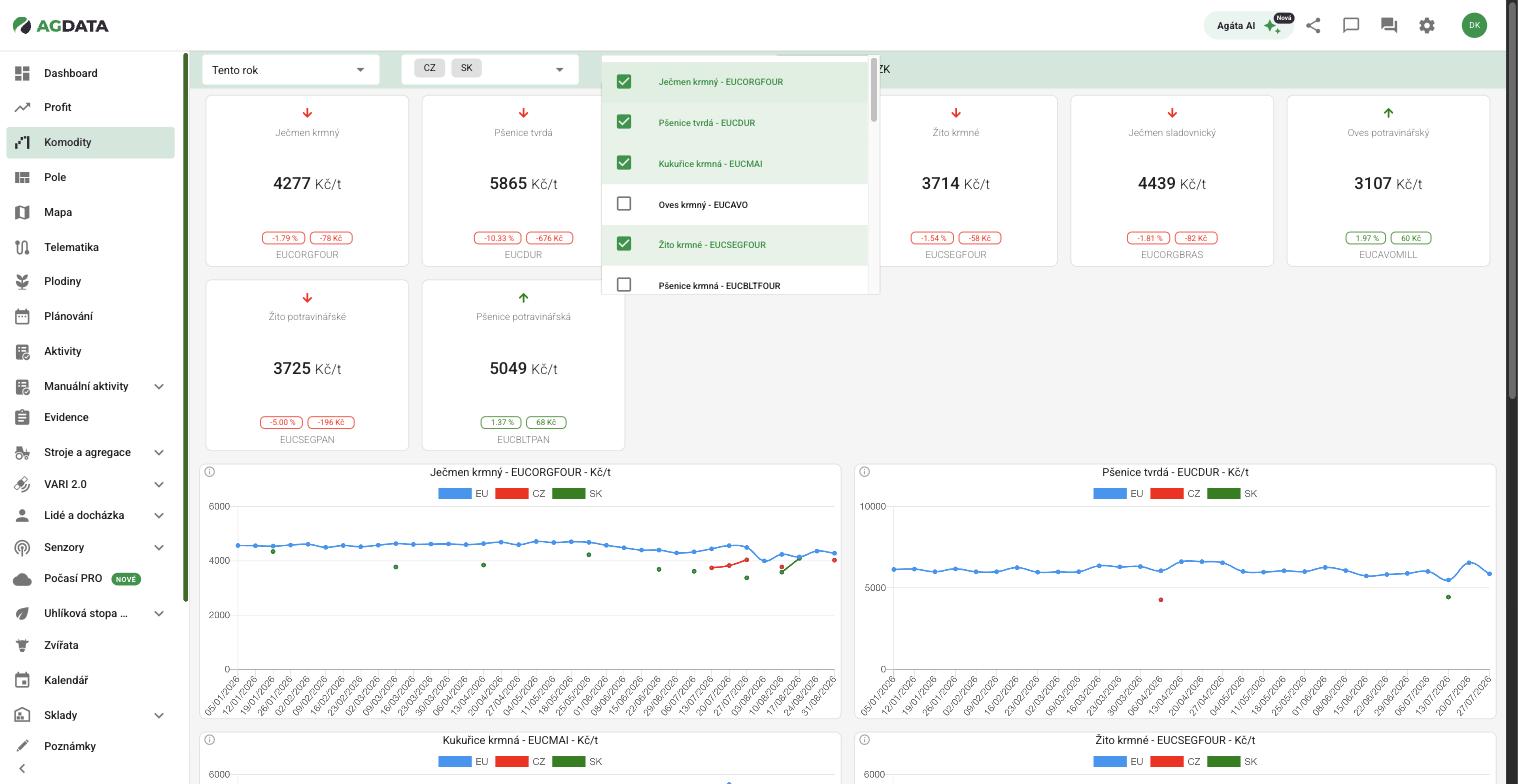Check the Oves krmný - EUCAVO checkbox
1518x784 pixels.
624,204
